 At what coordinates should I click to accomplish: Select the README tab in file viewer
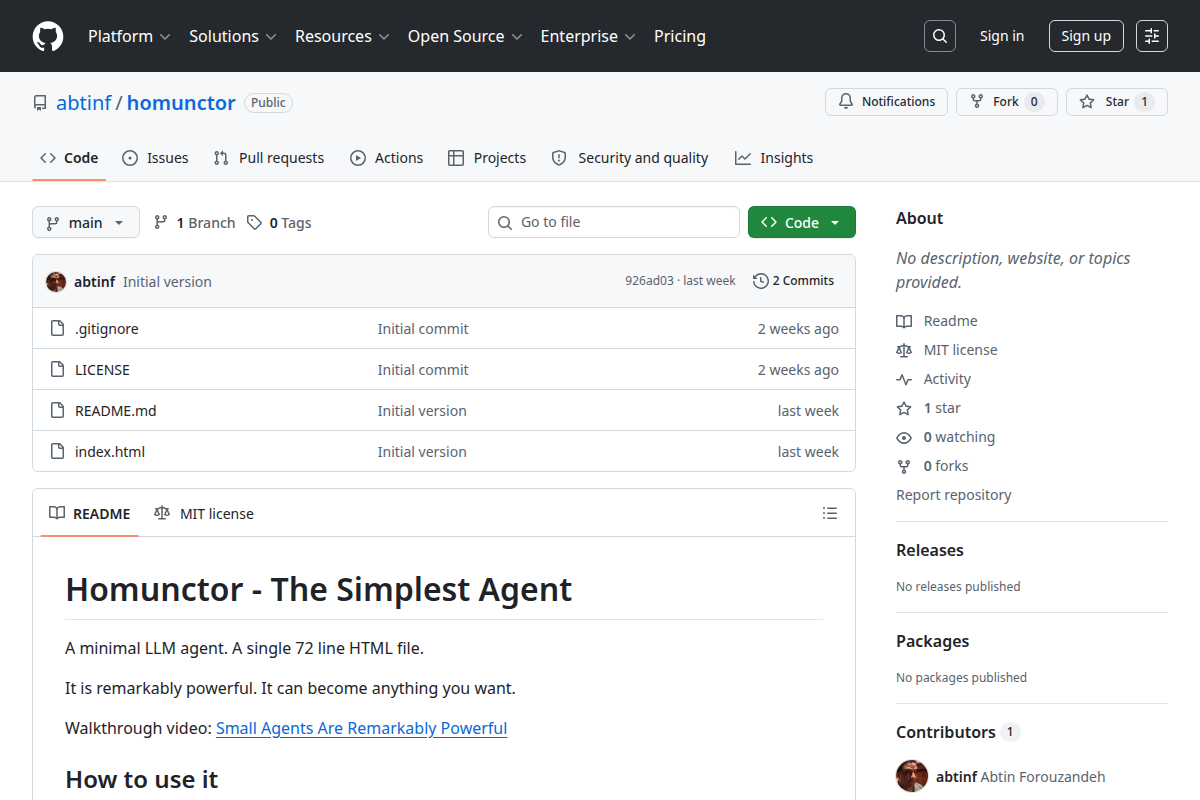[x=90, y=513]
